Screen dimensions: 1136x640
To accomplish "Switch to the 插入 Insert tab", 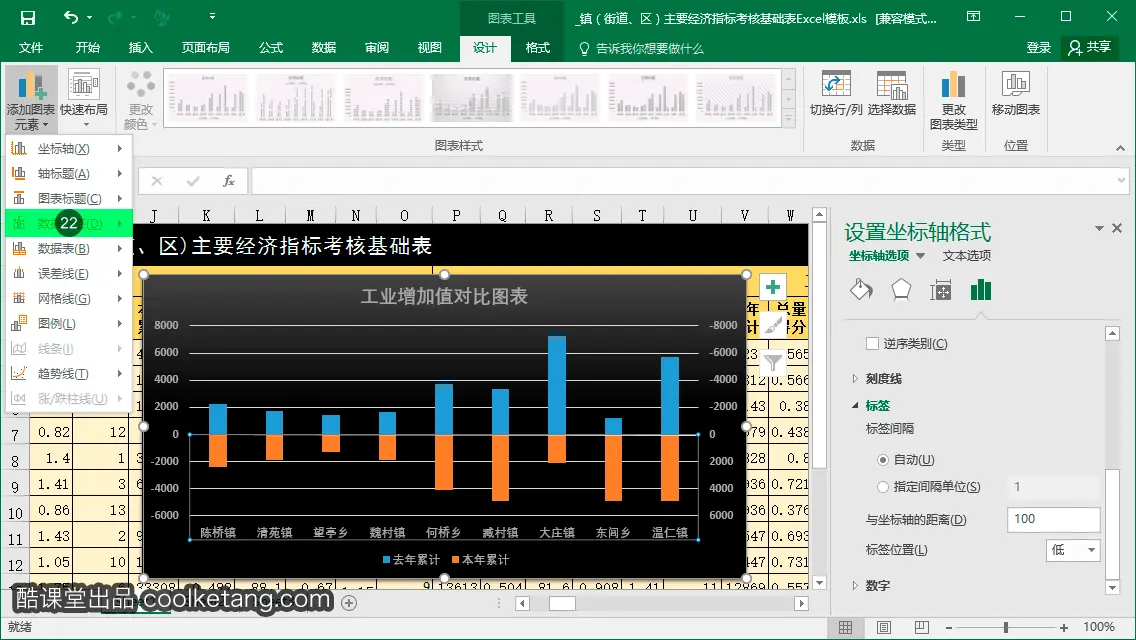I will point(141,48).
